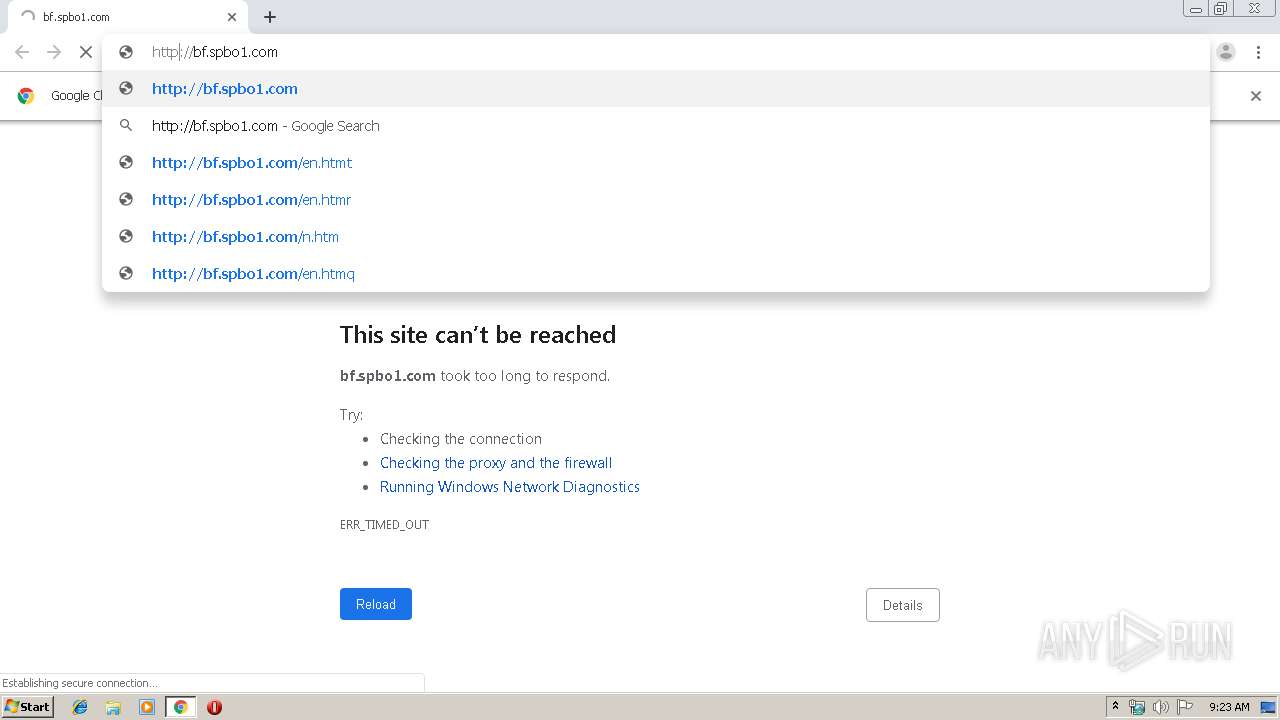Go forward with the forward arrow
Image resolution: width=1280 pixels, height=720 pixels.
point(54,52)
